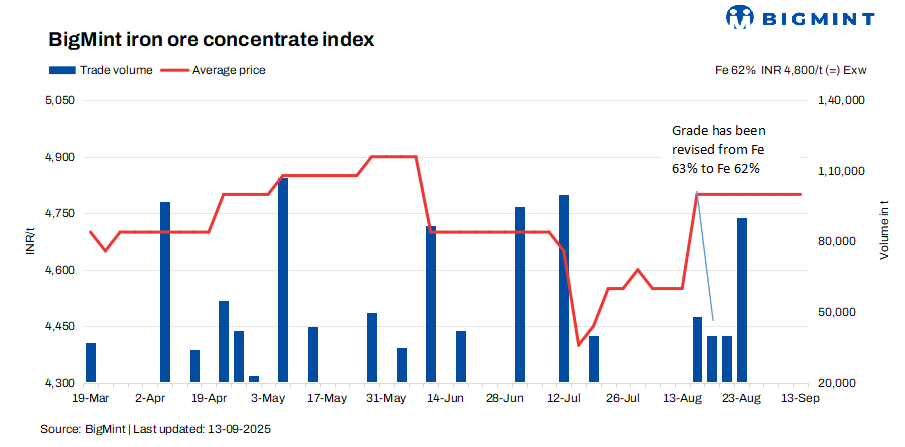Click the 19-Mar x-axis date label

pyautogui.click(x=91, y=398)
